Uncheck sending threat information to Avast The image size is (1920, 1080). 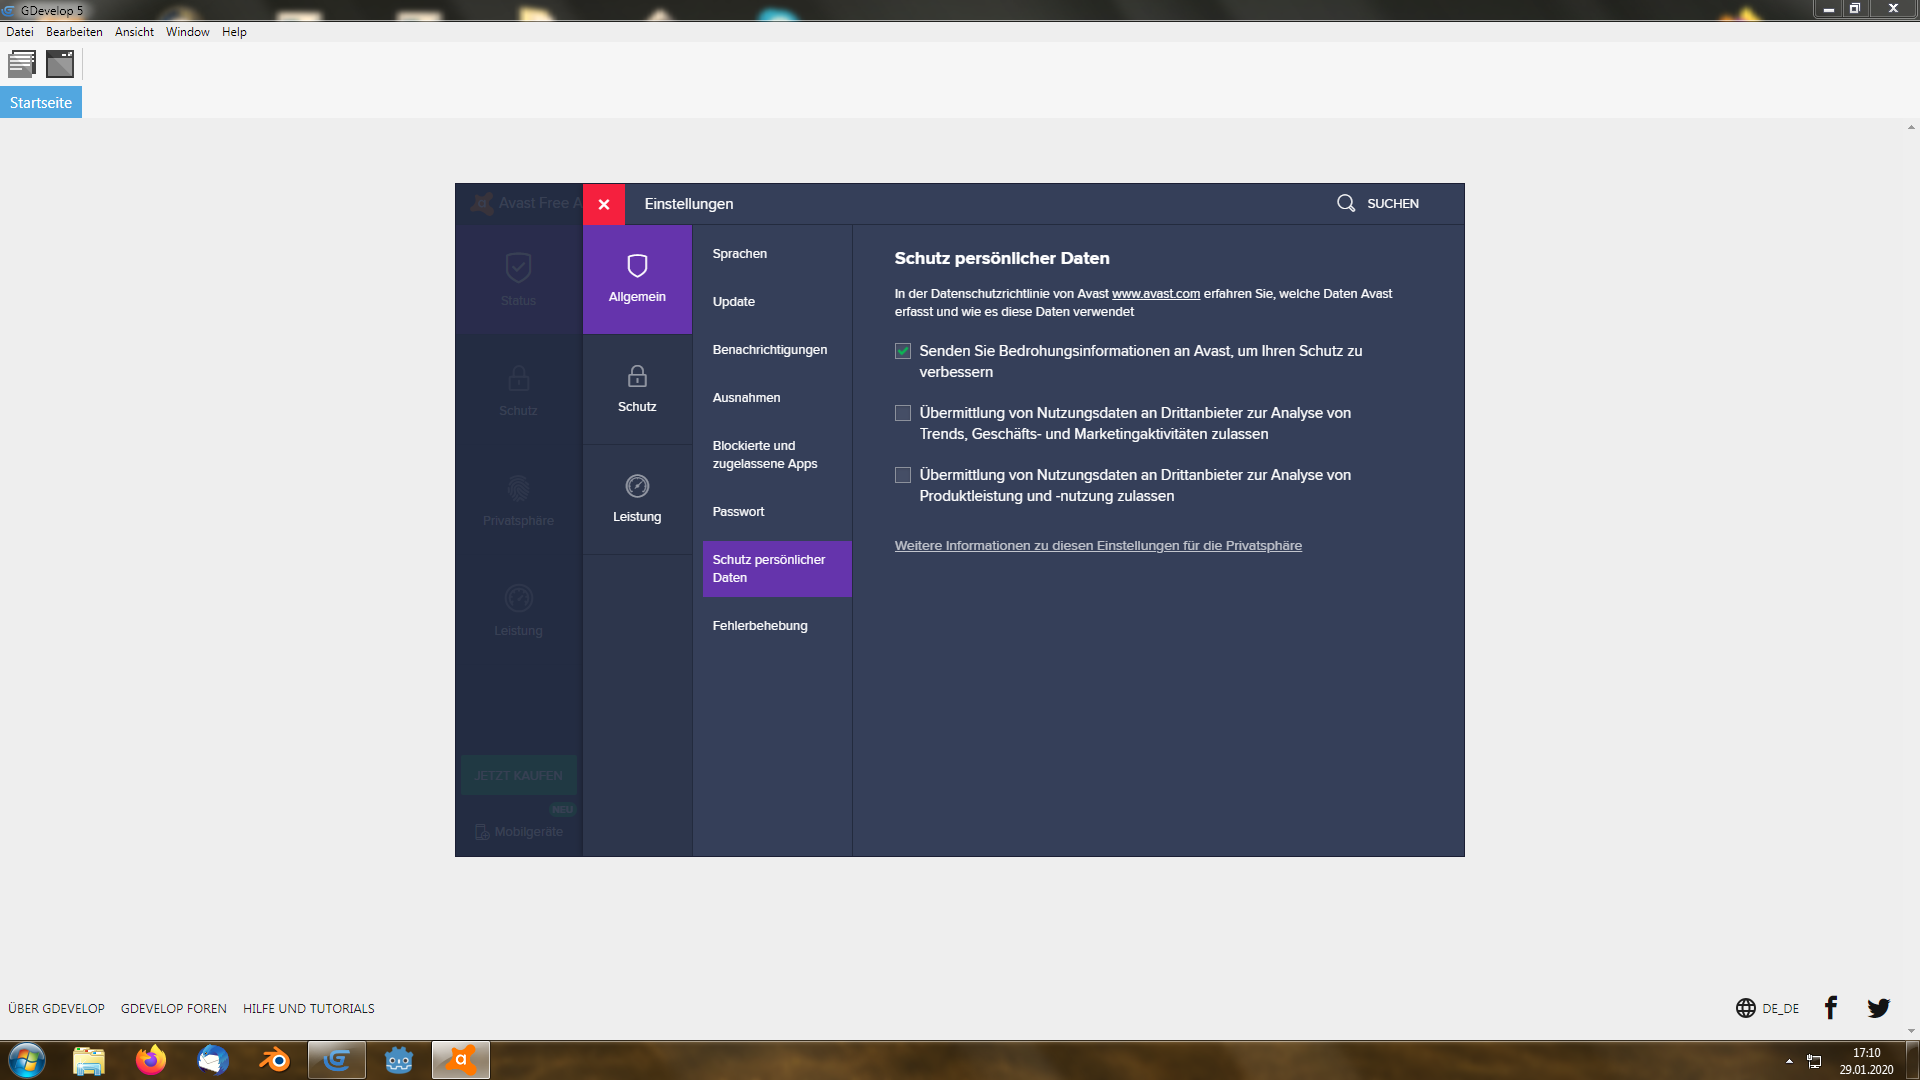click(x=903, y=351)
